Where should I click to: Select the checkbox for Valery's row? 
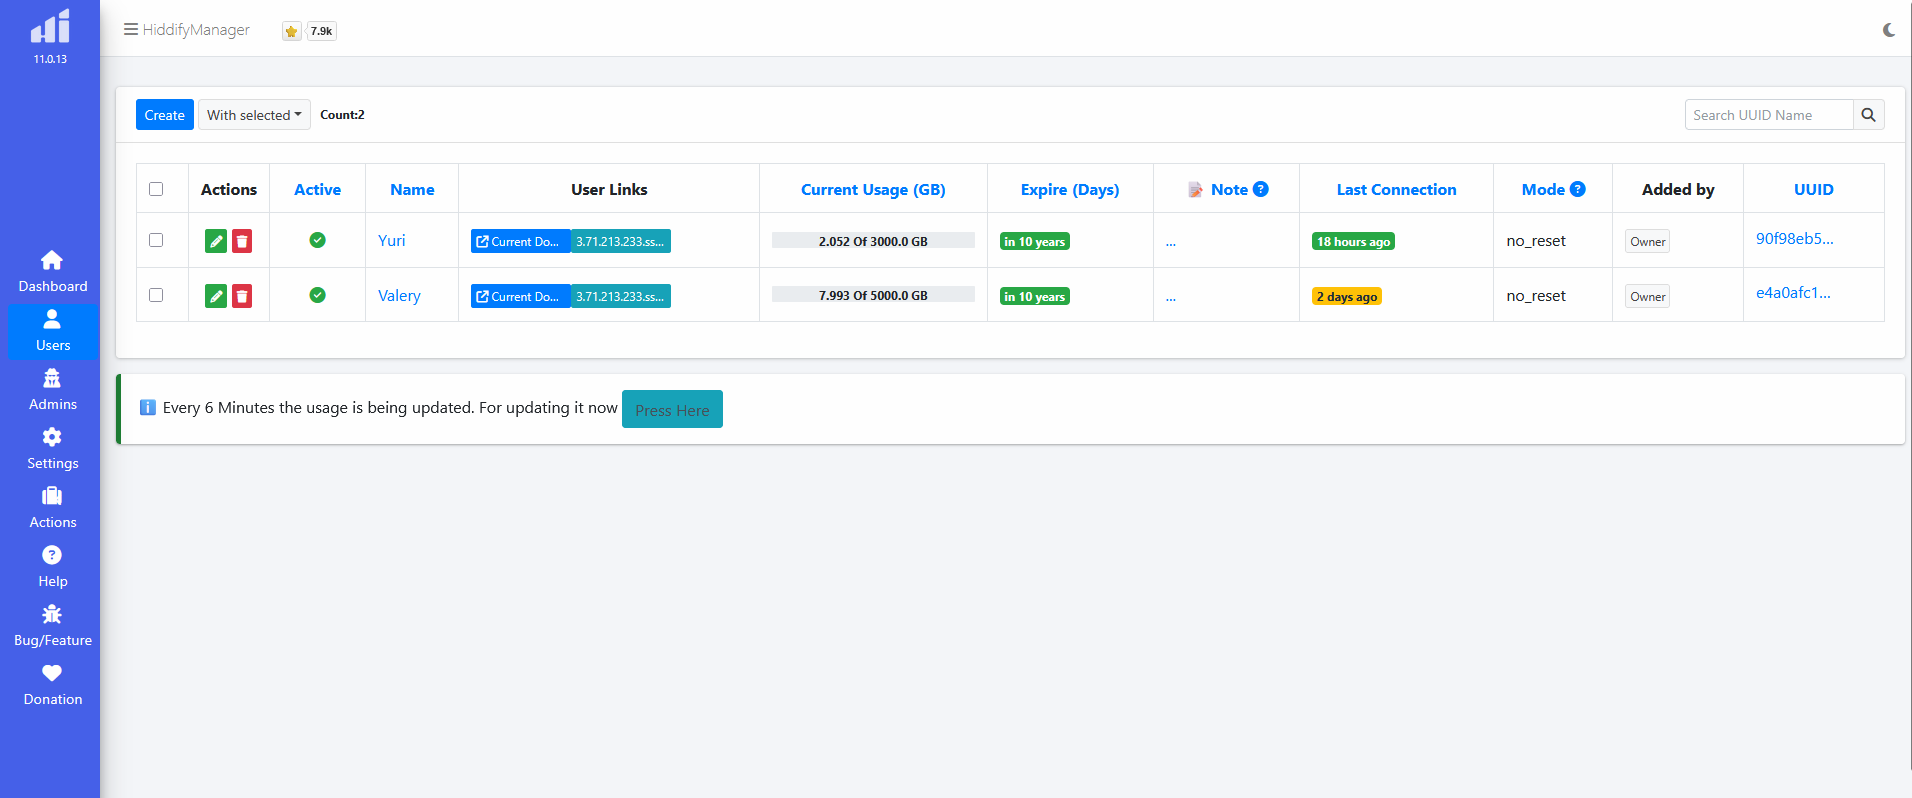tap(156, 295)
